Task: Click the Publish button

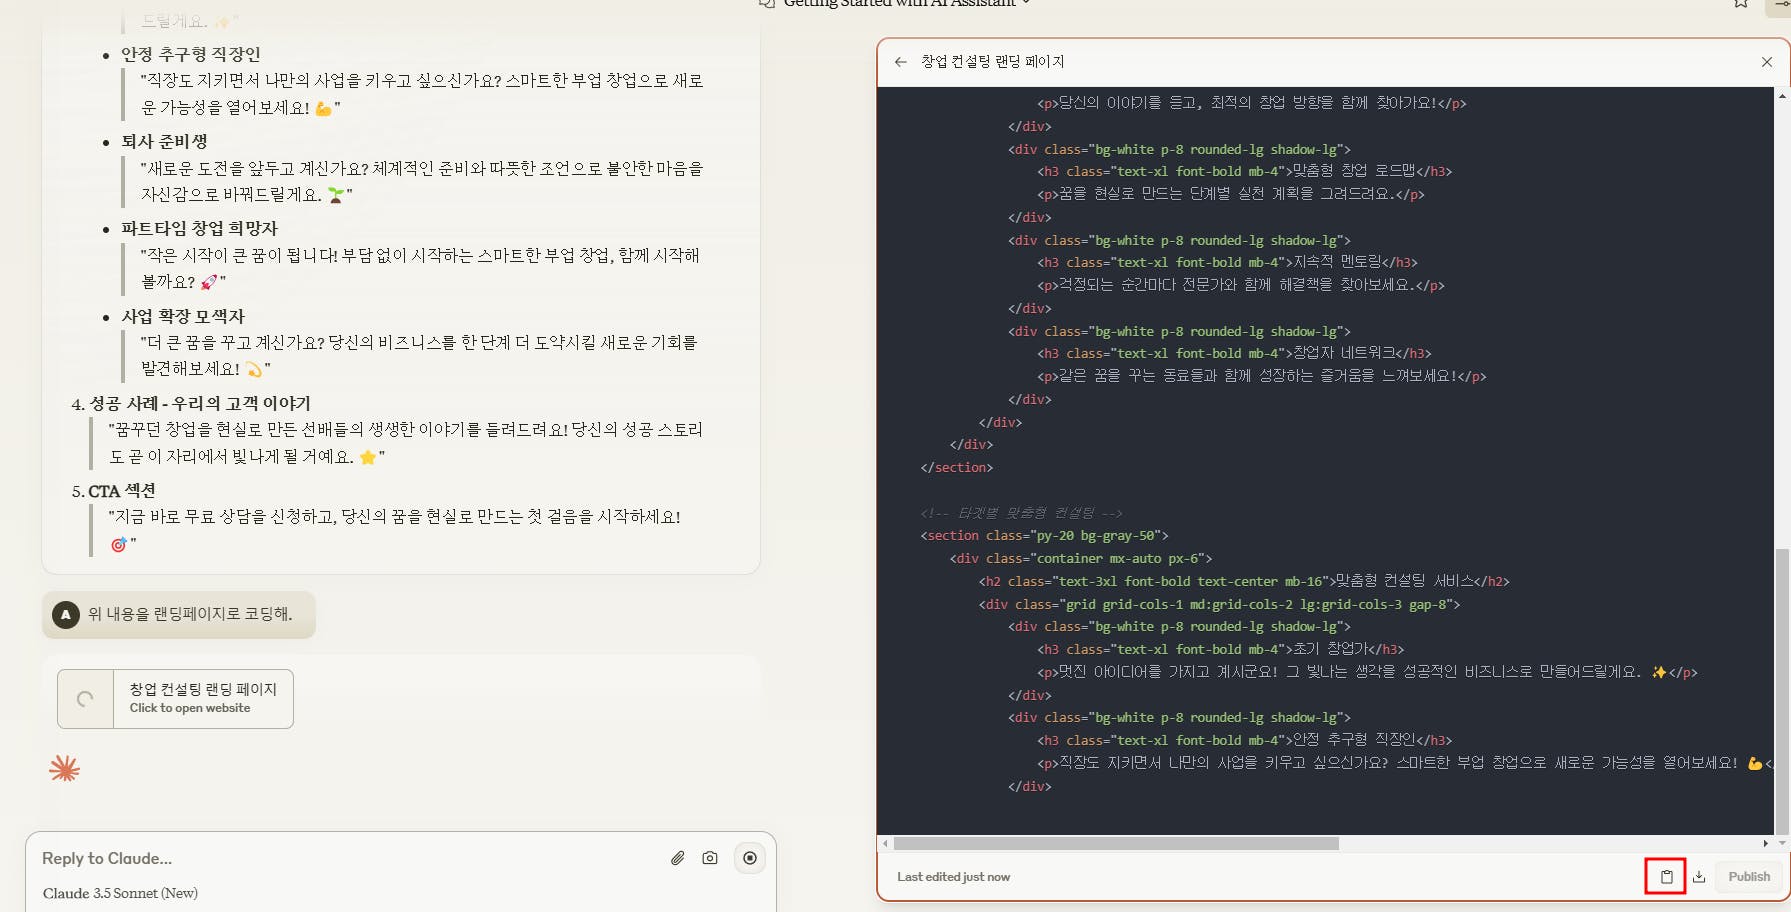Action: tap(1749, 877)
